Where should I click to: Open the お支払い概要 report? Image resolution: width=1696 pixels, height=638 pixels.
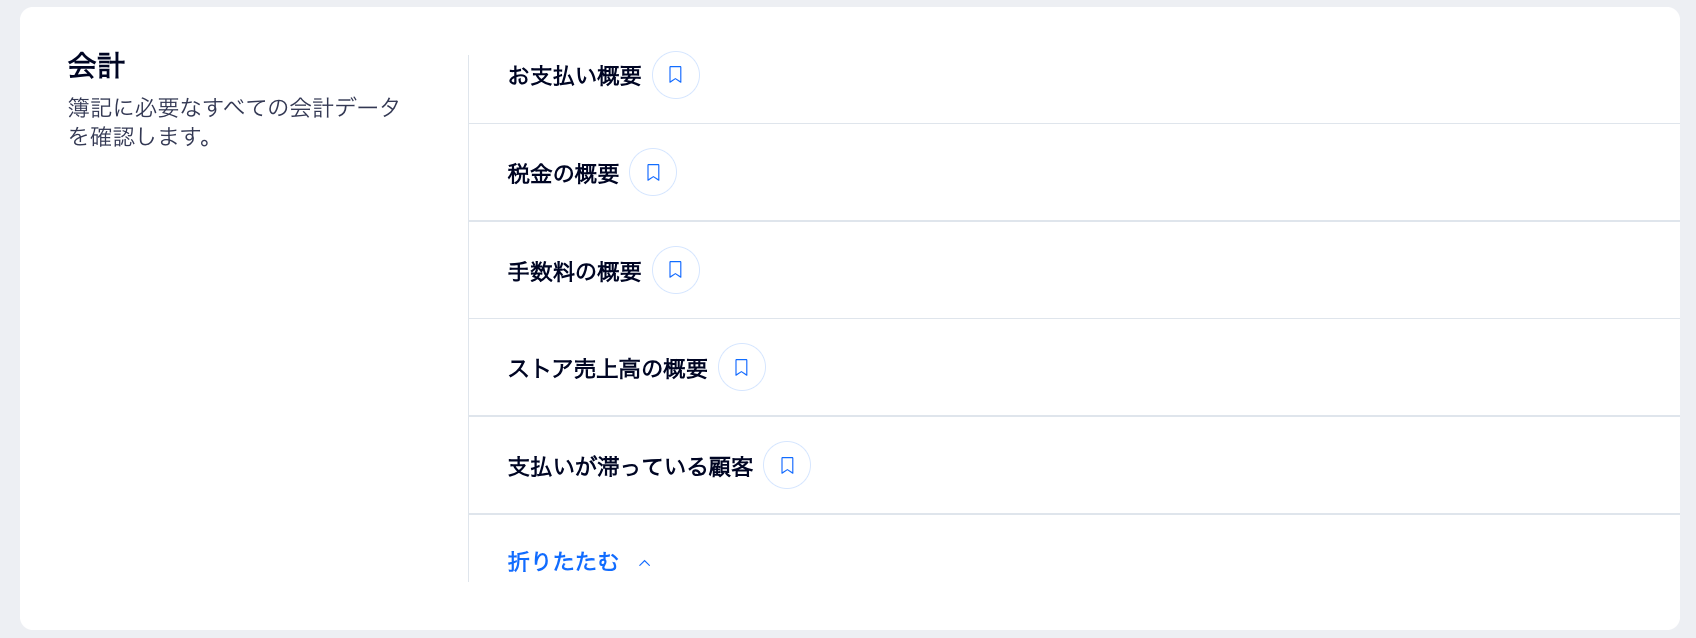click(x=575, y=74)
